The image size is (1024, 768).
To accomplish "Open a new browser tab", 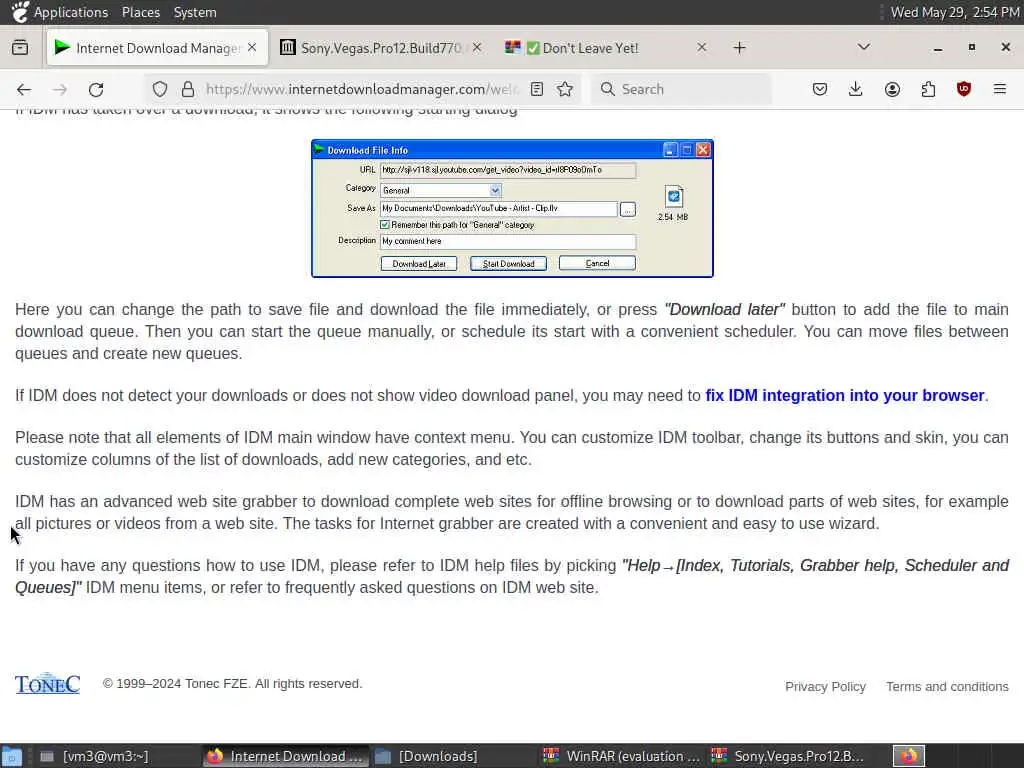I will tap(739, 48).
